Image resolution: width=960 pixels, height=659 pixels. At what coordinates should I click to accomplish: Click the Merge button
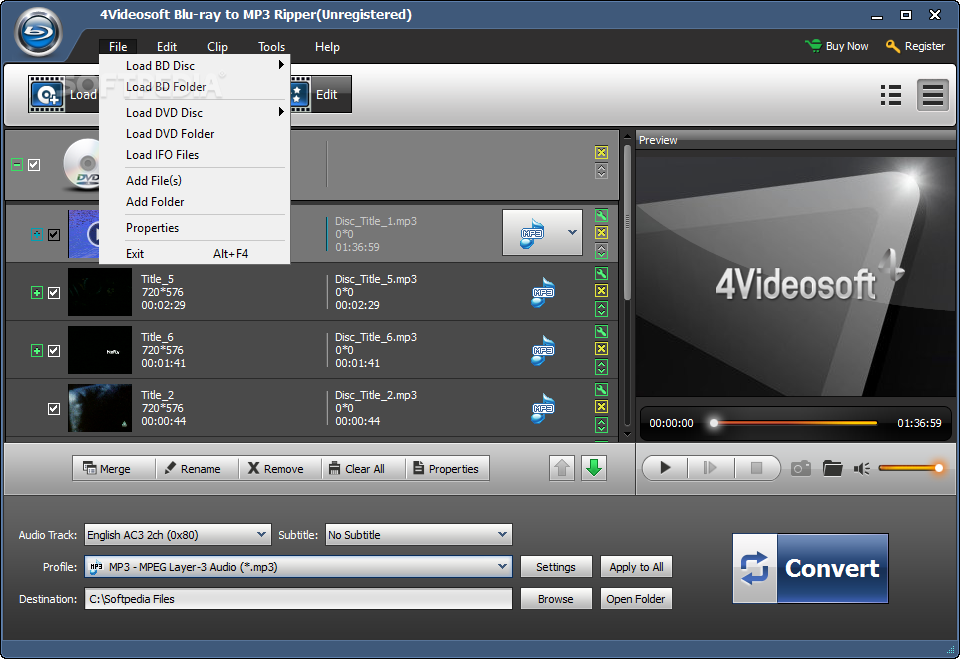coord(114,469)
